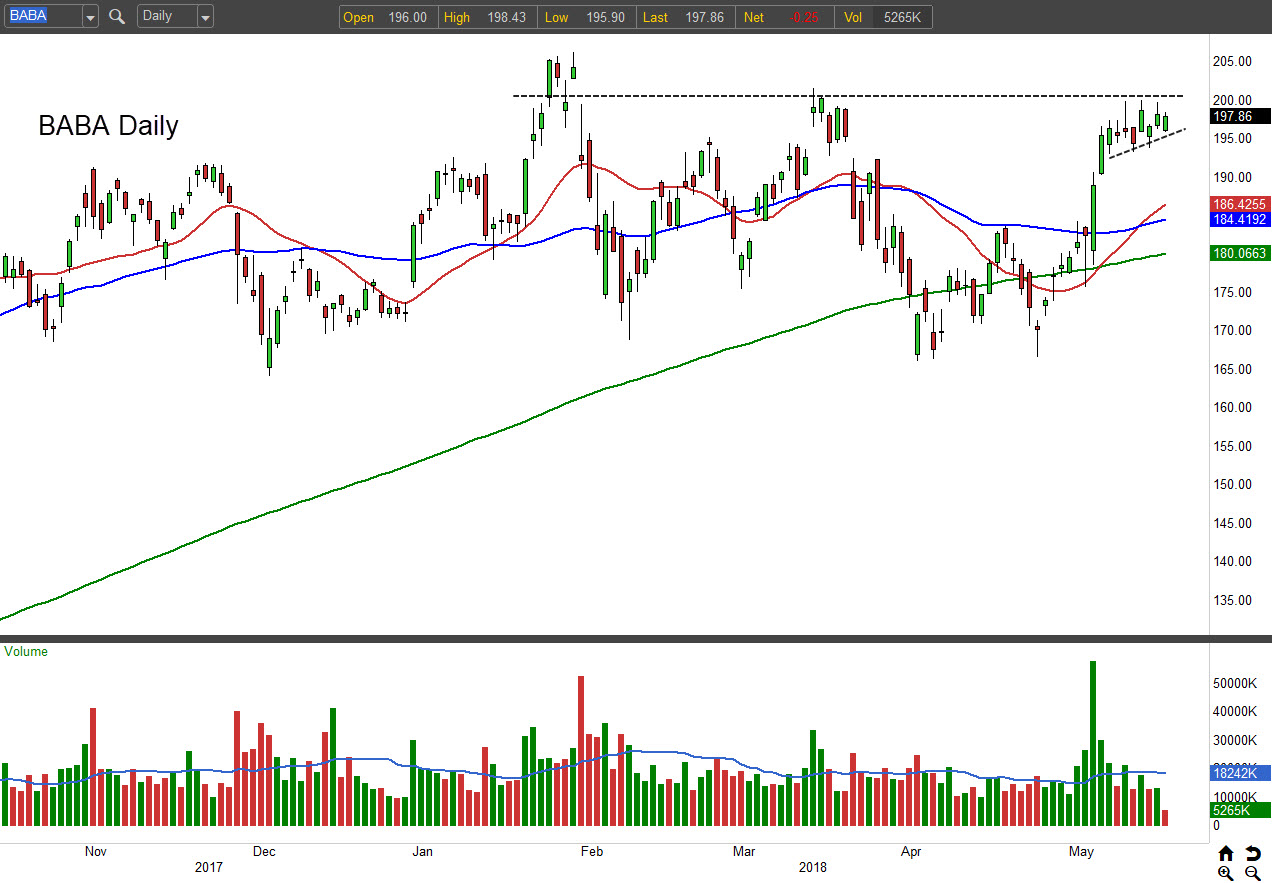The width and height of the screenshot is (1272, 883).
Task: Click the 18242K average volume label
Action: point(1239,773)
